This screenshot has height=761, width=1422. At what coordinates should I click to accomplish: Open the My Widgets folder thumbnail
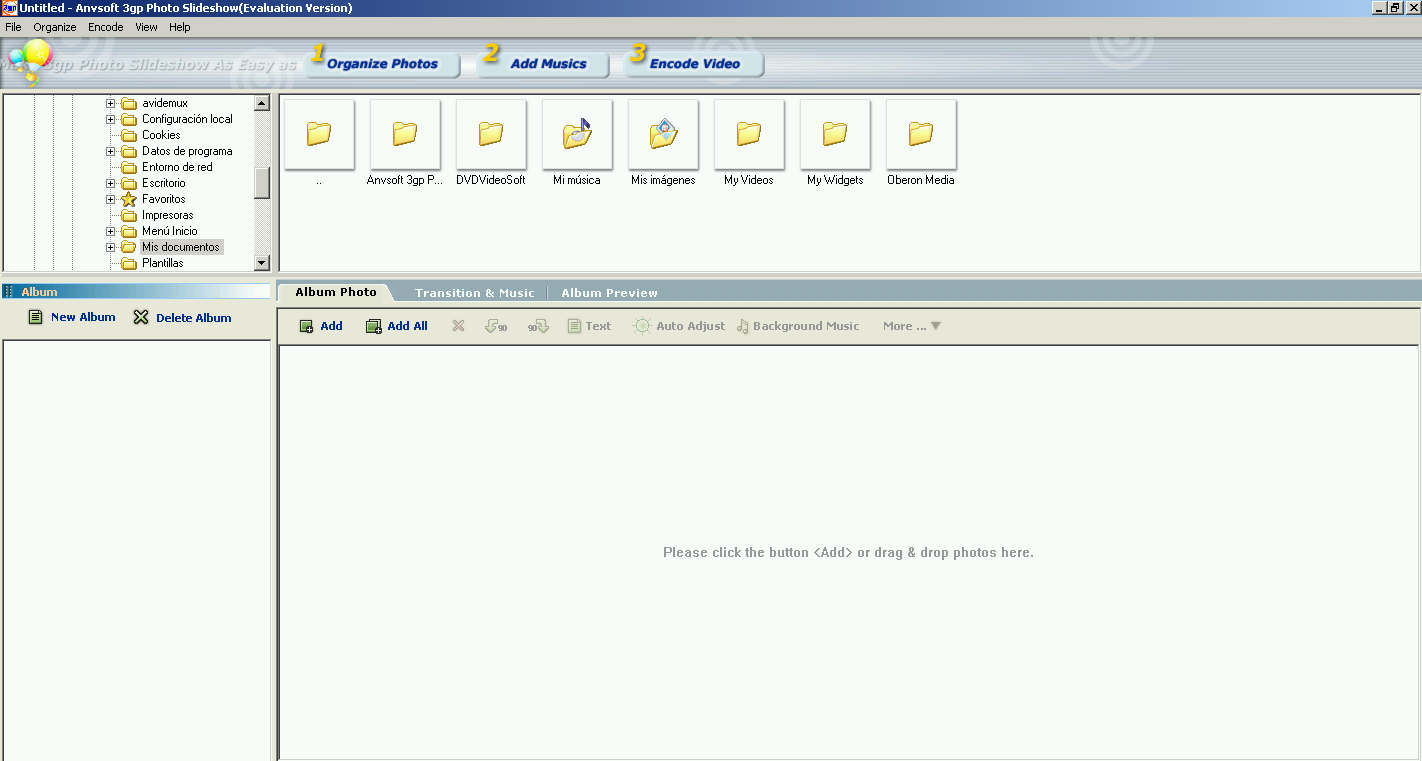pos(835,134)
